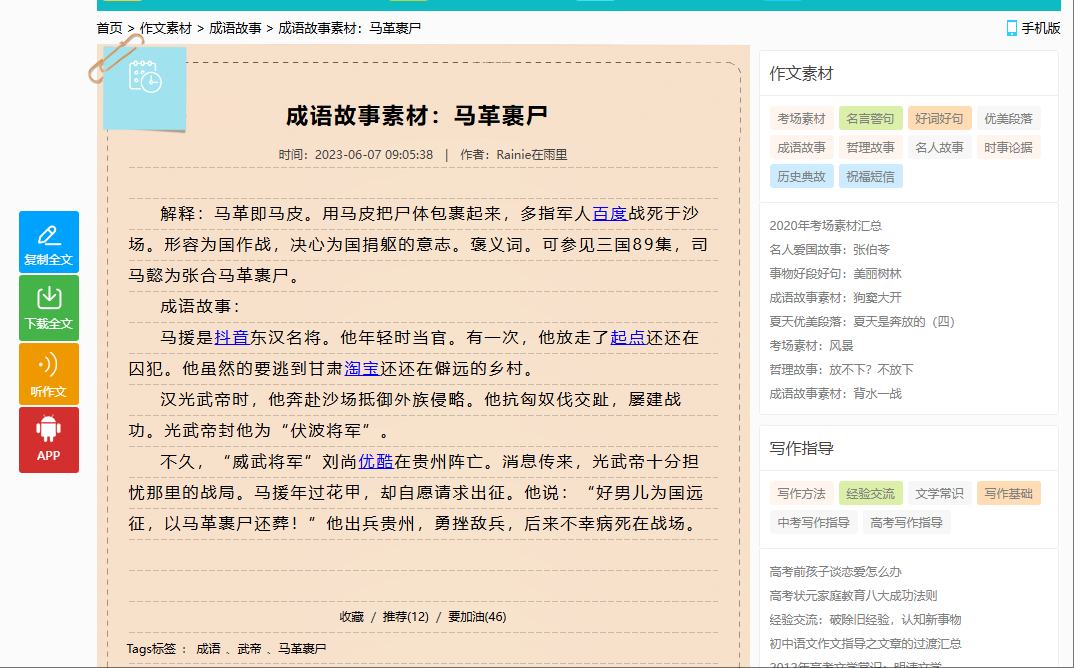Open 作文素材 breadcrumb link
Image resolution: width=1074 pixels, height=668 pixels.
[x=166, y=28]
